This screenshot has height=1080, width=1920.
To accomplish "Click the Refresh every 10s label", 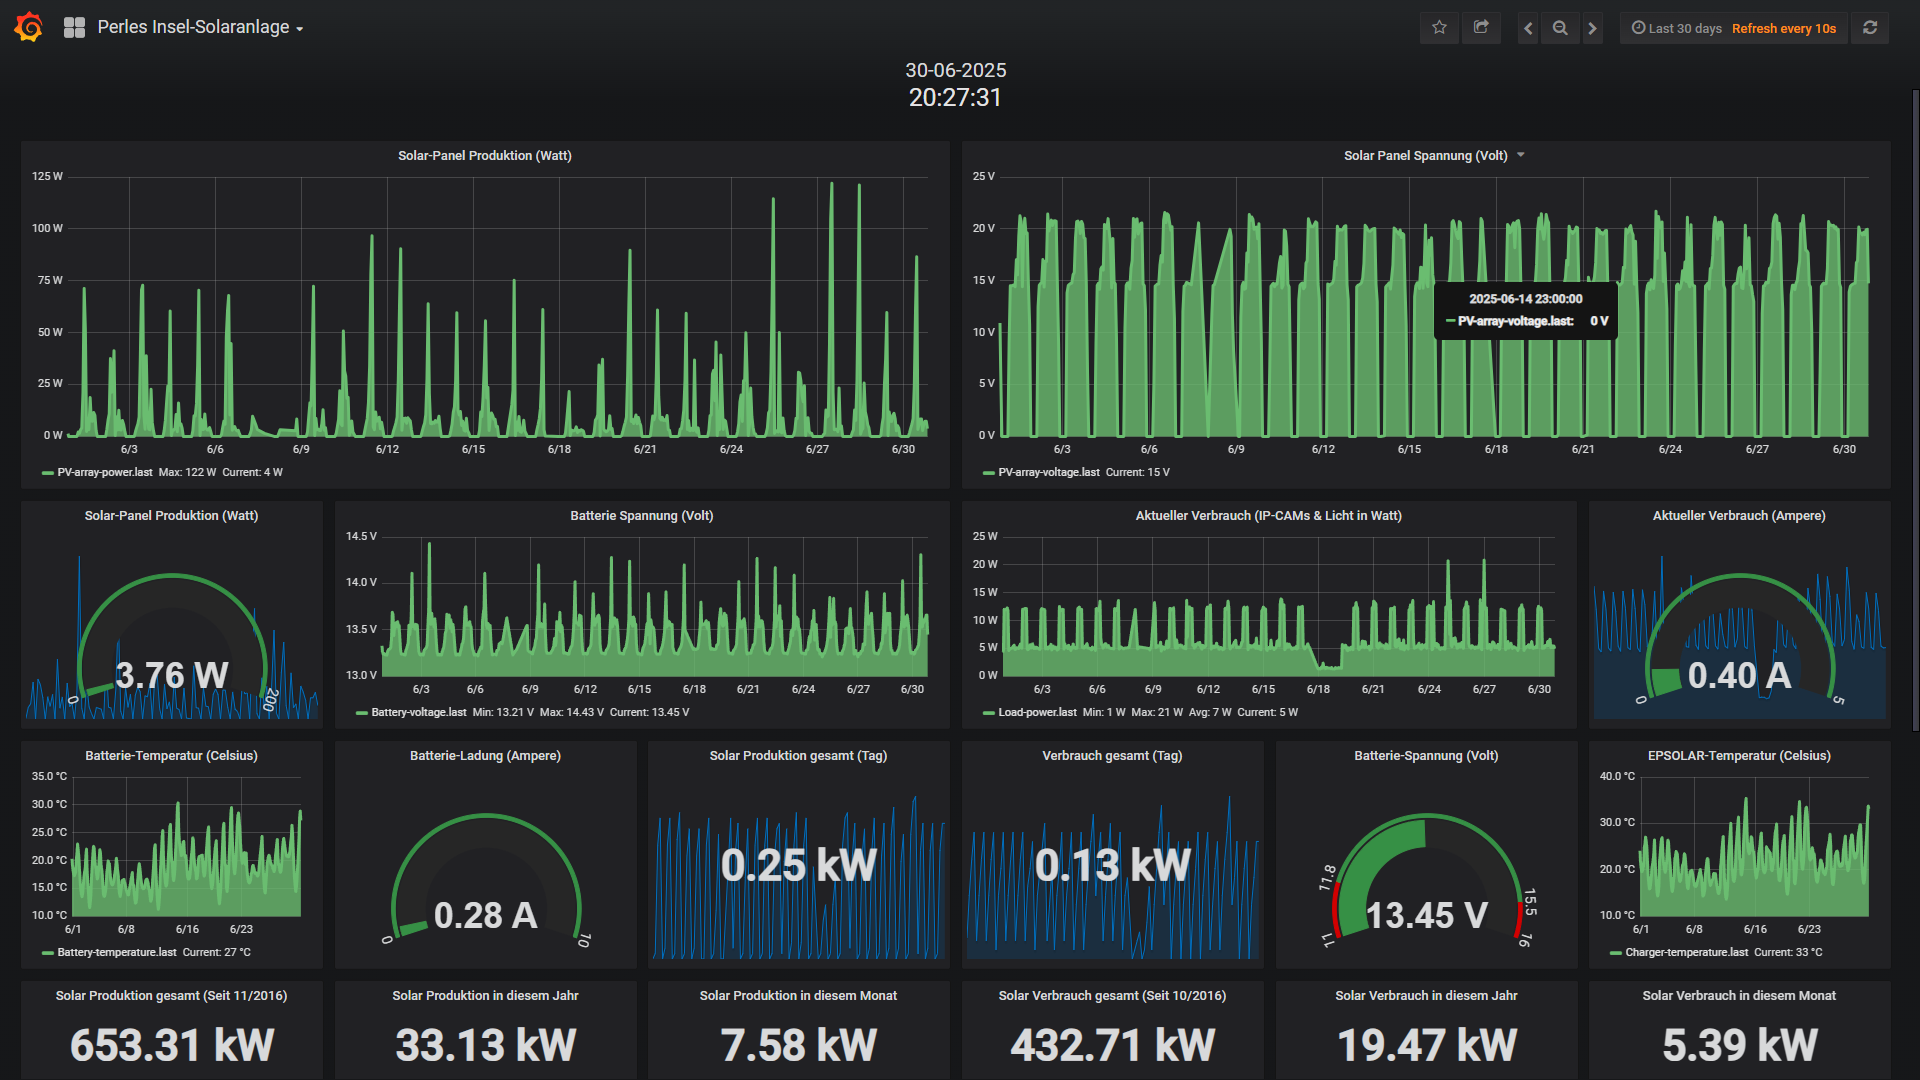I will (1783, 28).
